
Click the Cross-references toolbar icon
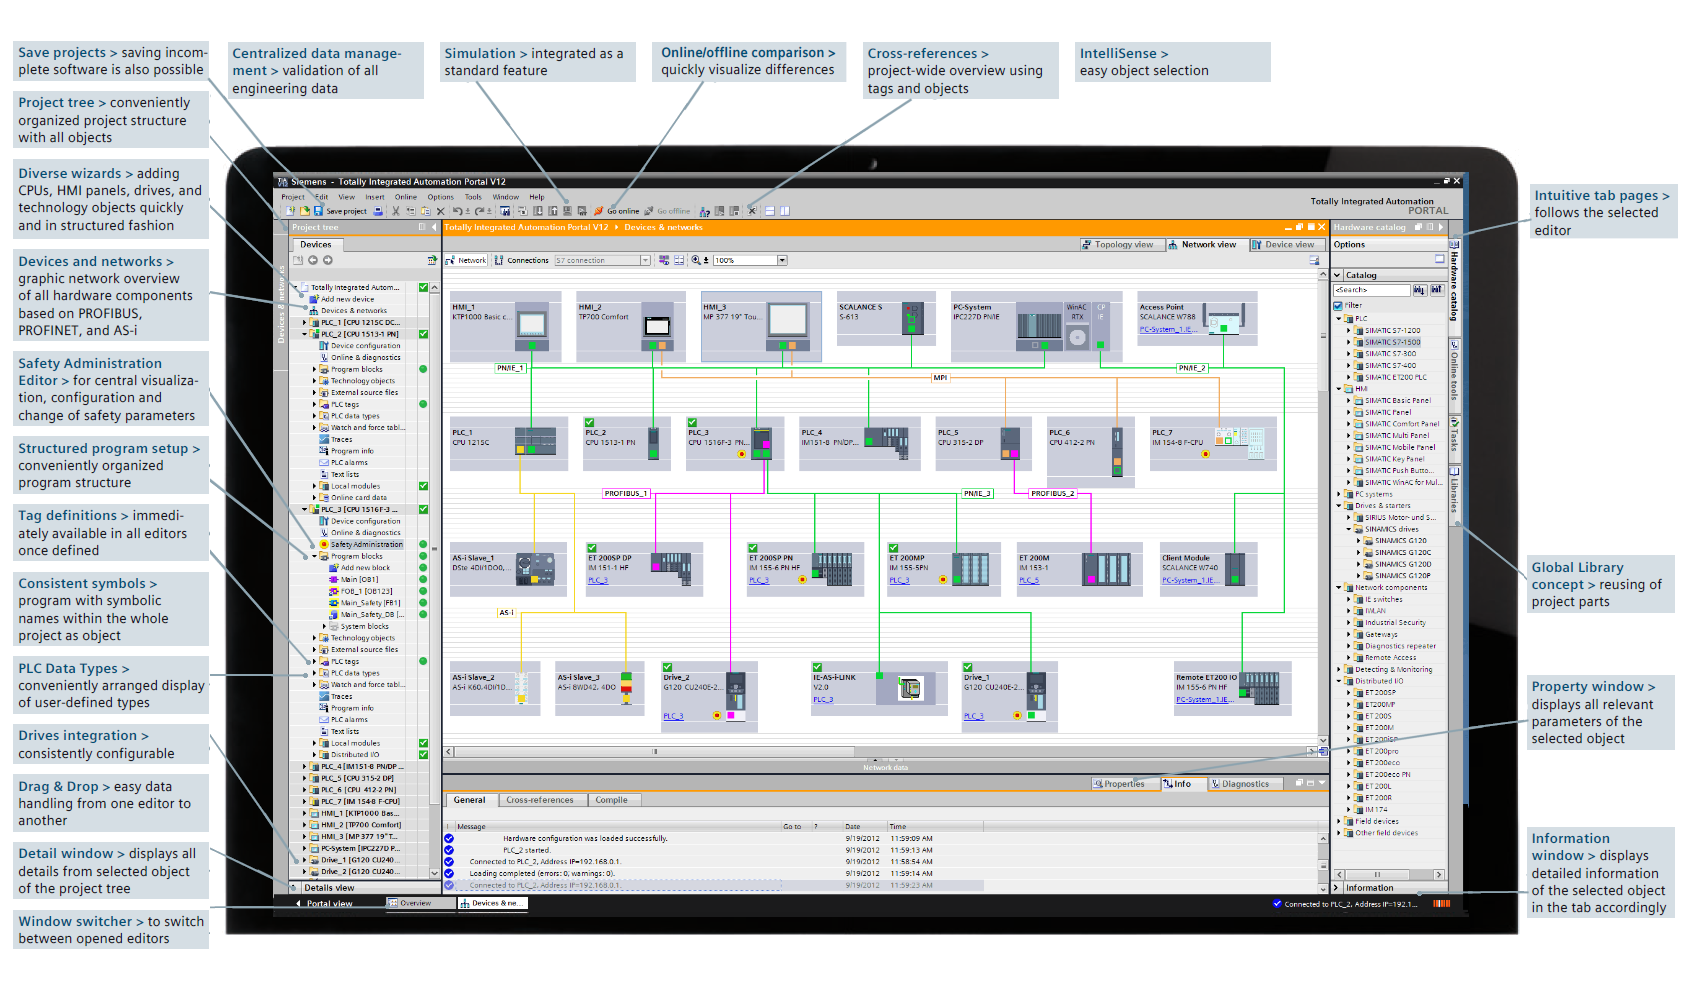tap(751, 211)
